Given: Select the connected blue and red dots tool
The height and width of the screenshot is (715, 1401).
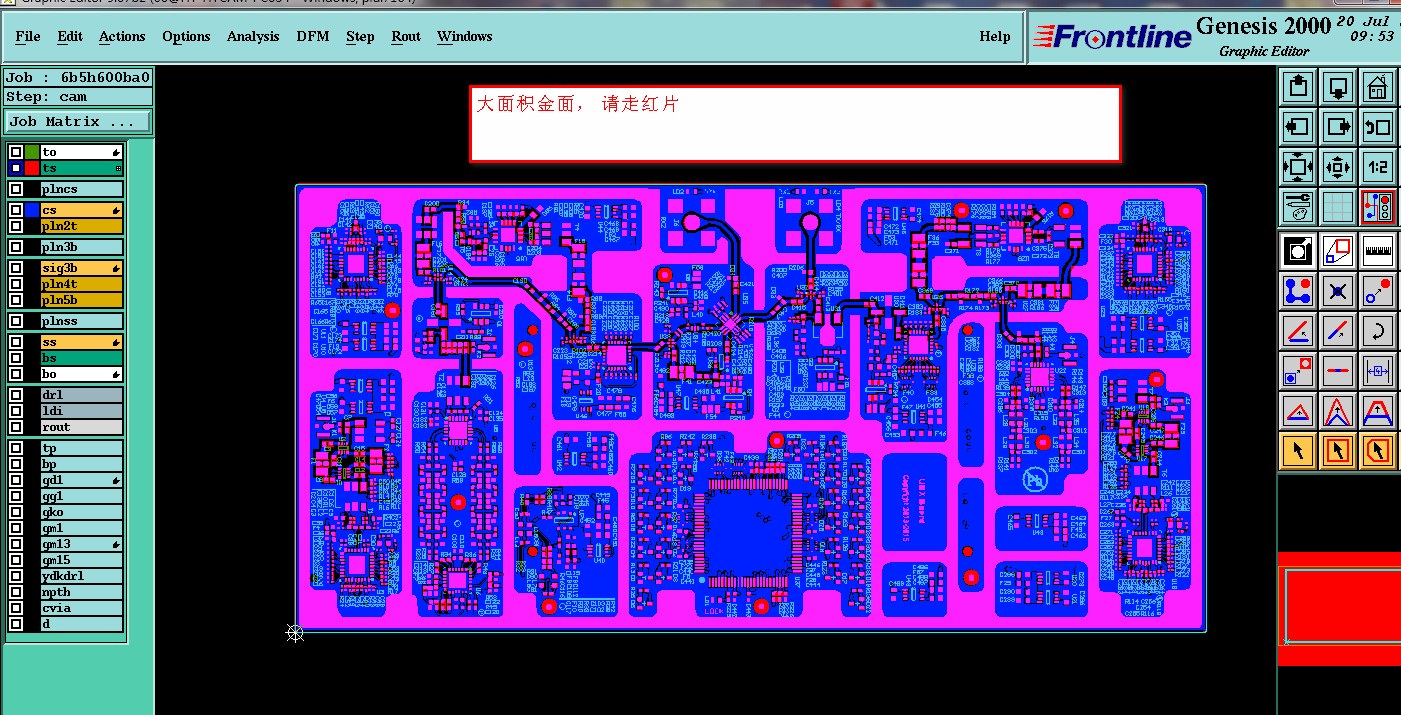Looking at the screenshot, I should pos(1298,291).
